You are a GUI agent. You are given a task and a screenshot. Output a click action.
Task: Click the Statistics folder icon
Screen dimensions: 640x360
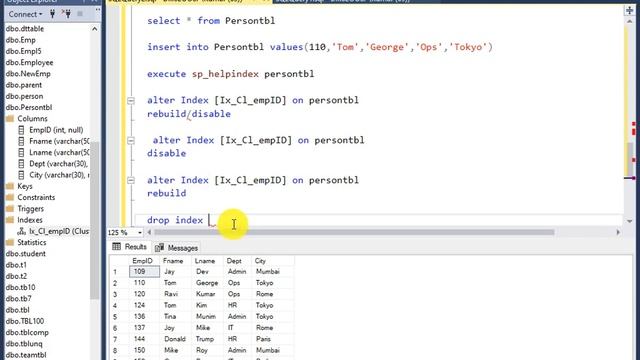click(10, 242)
